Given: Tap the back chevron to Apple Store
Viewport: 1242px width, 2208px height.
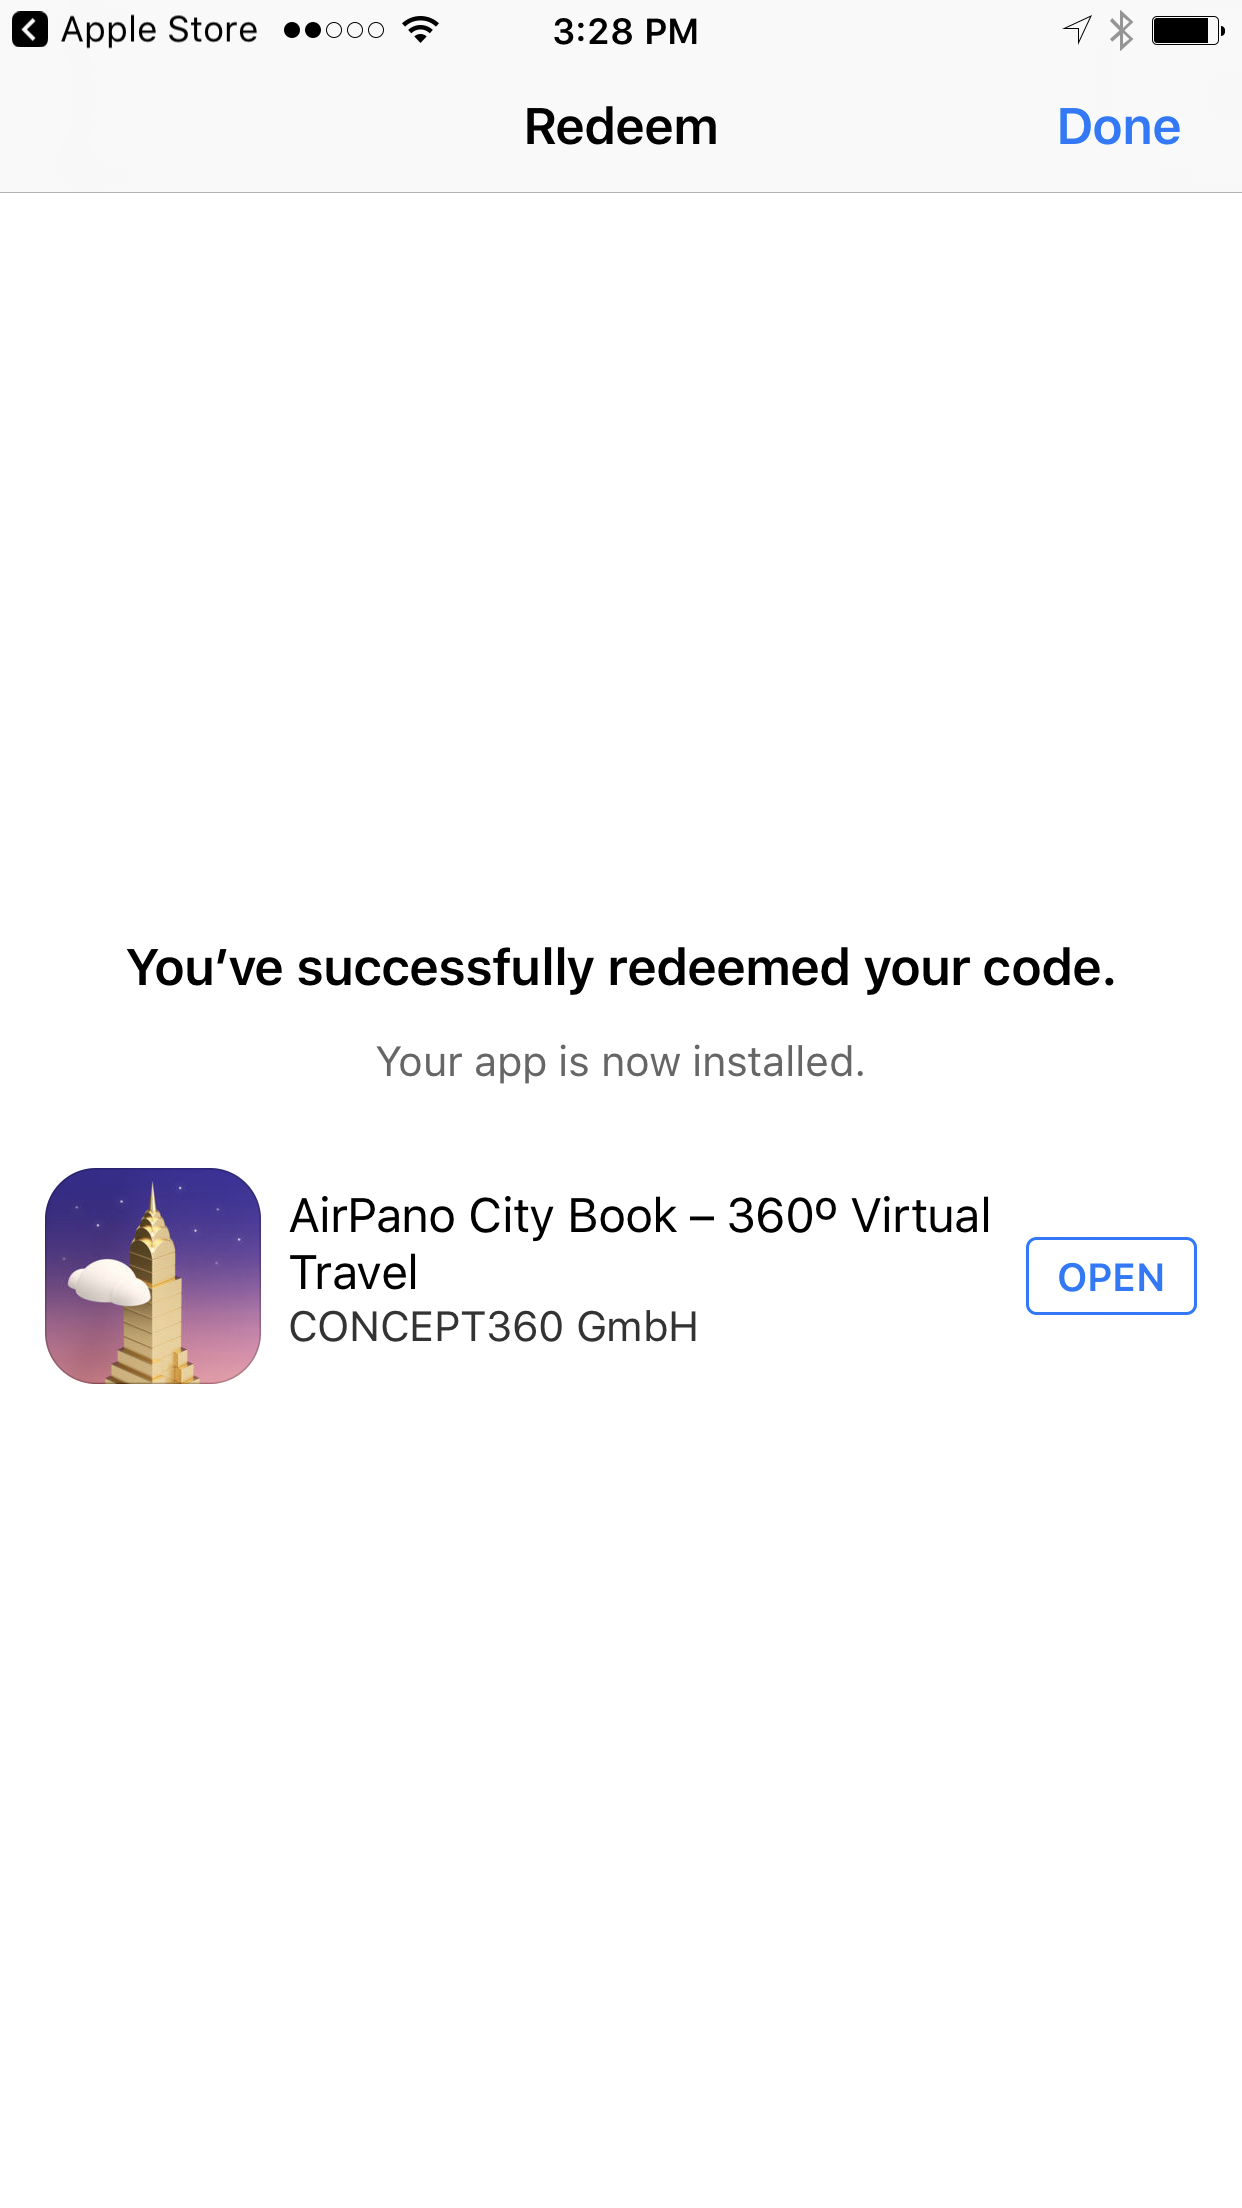Looking at the screenshot, I should [30, 30].
